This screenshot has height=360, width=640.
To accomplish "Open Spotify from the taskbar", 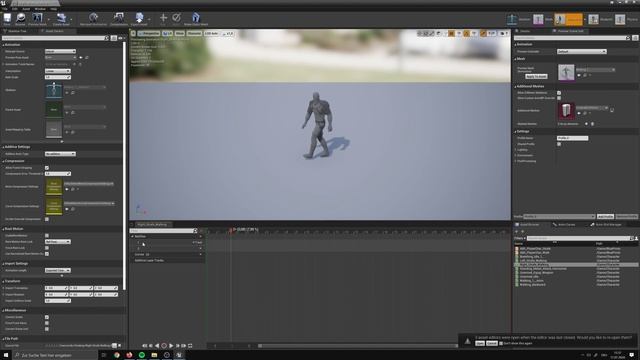I will (142, 355).
